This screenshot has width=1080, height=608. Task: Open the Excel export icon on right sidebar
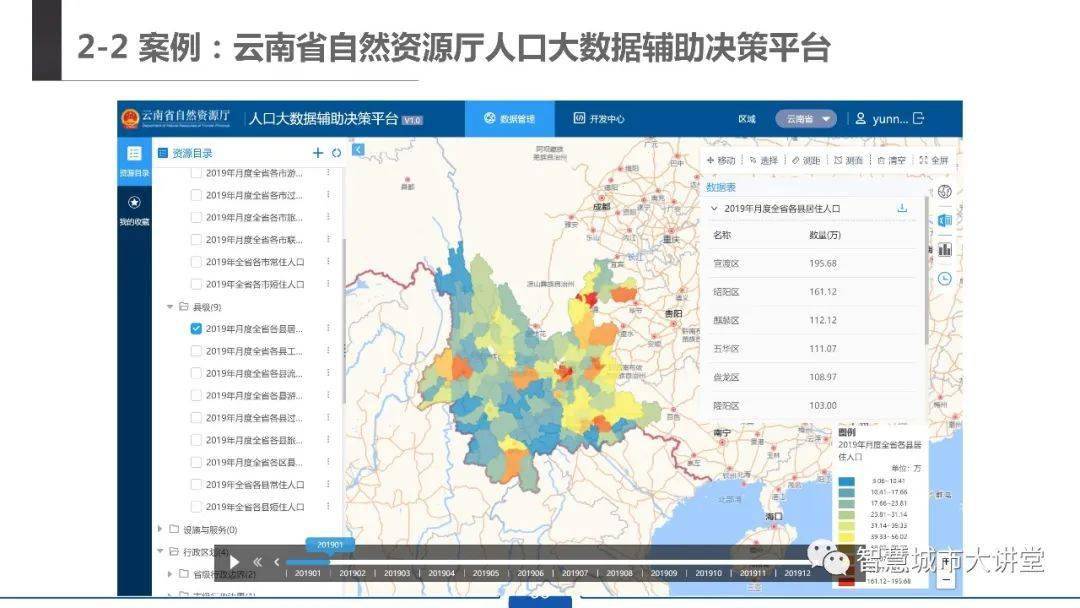pyautogui.click(x=944, y=221)
